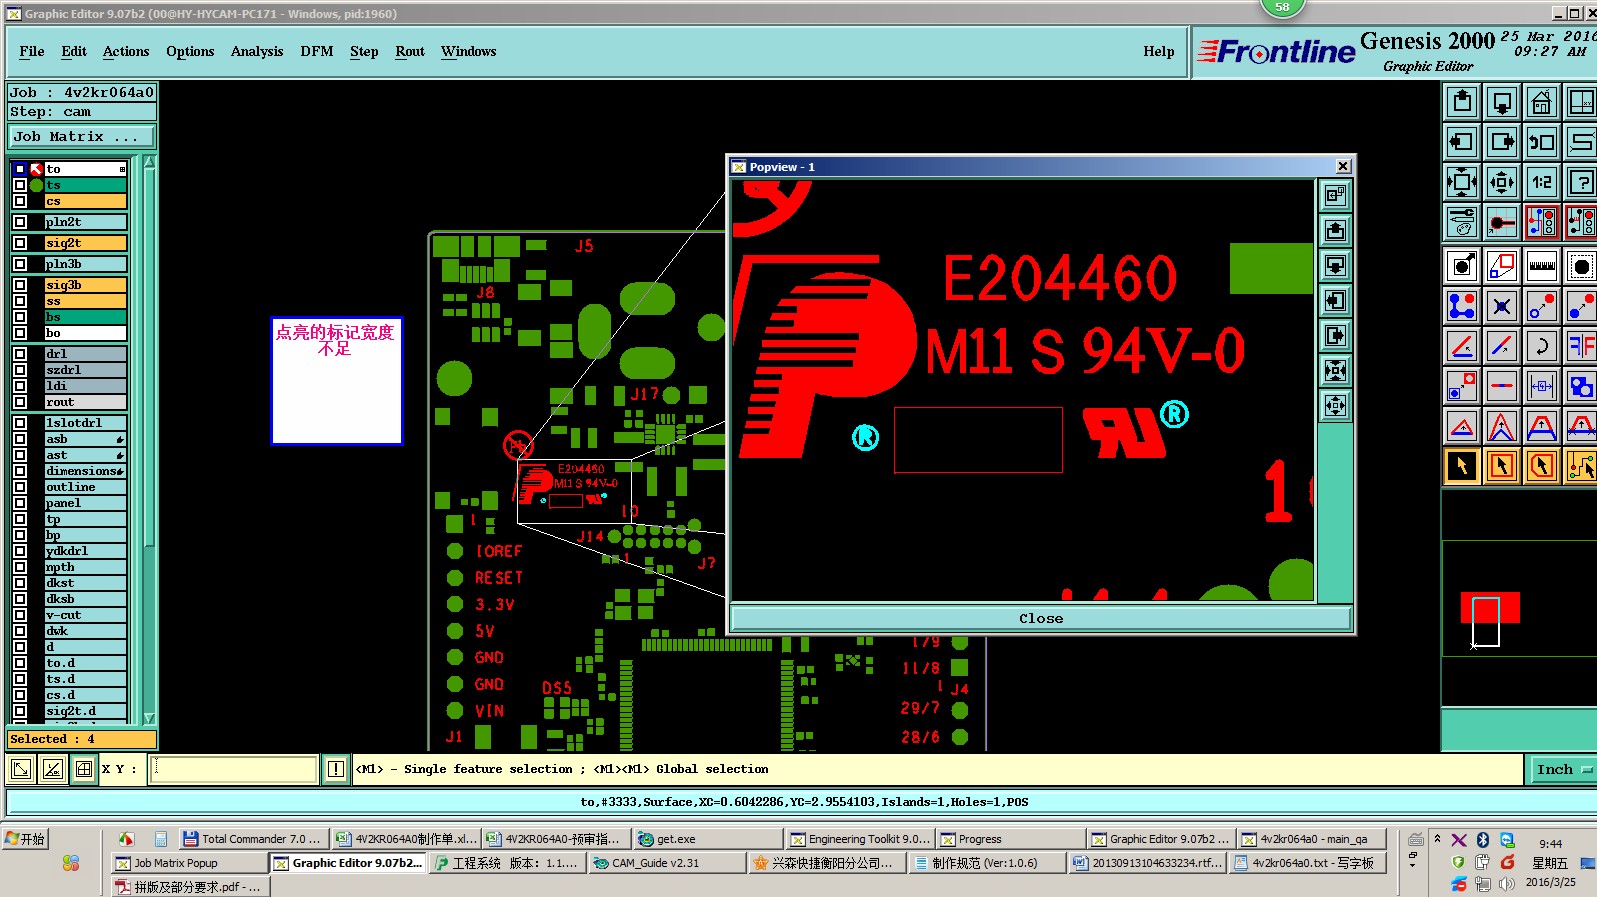
Task: Open the Windows menu
Action: pos(468,51)
